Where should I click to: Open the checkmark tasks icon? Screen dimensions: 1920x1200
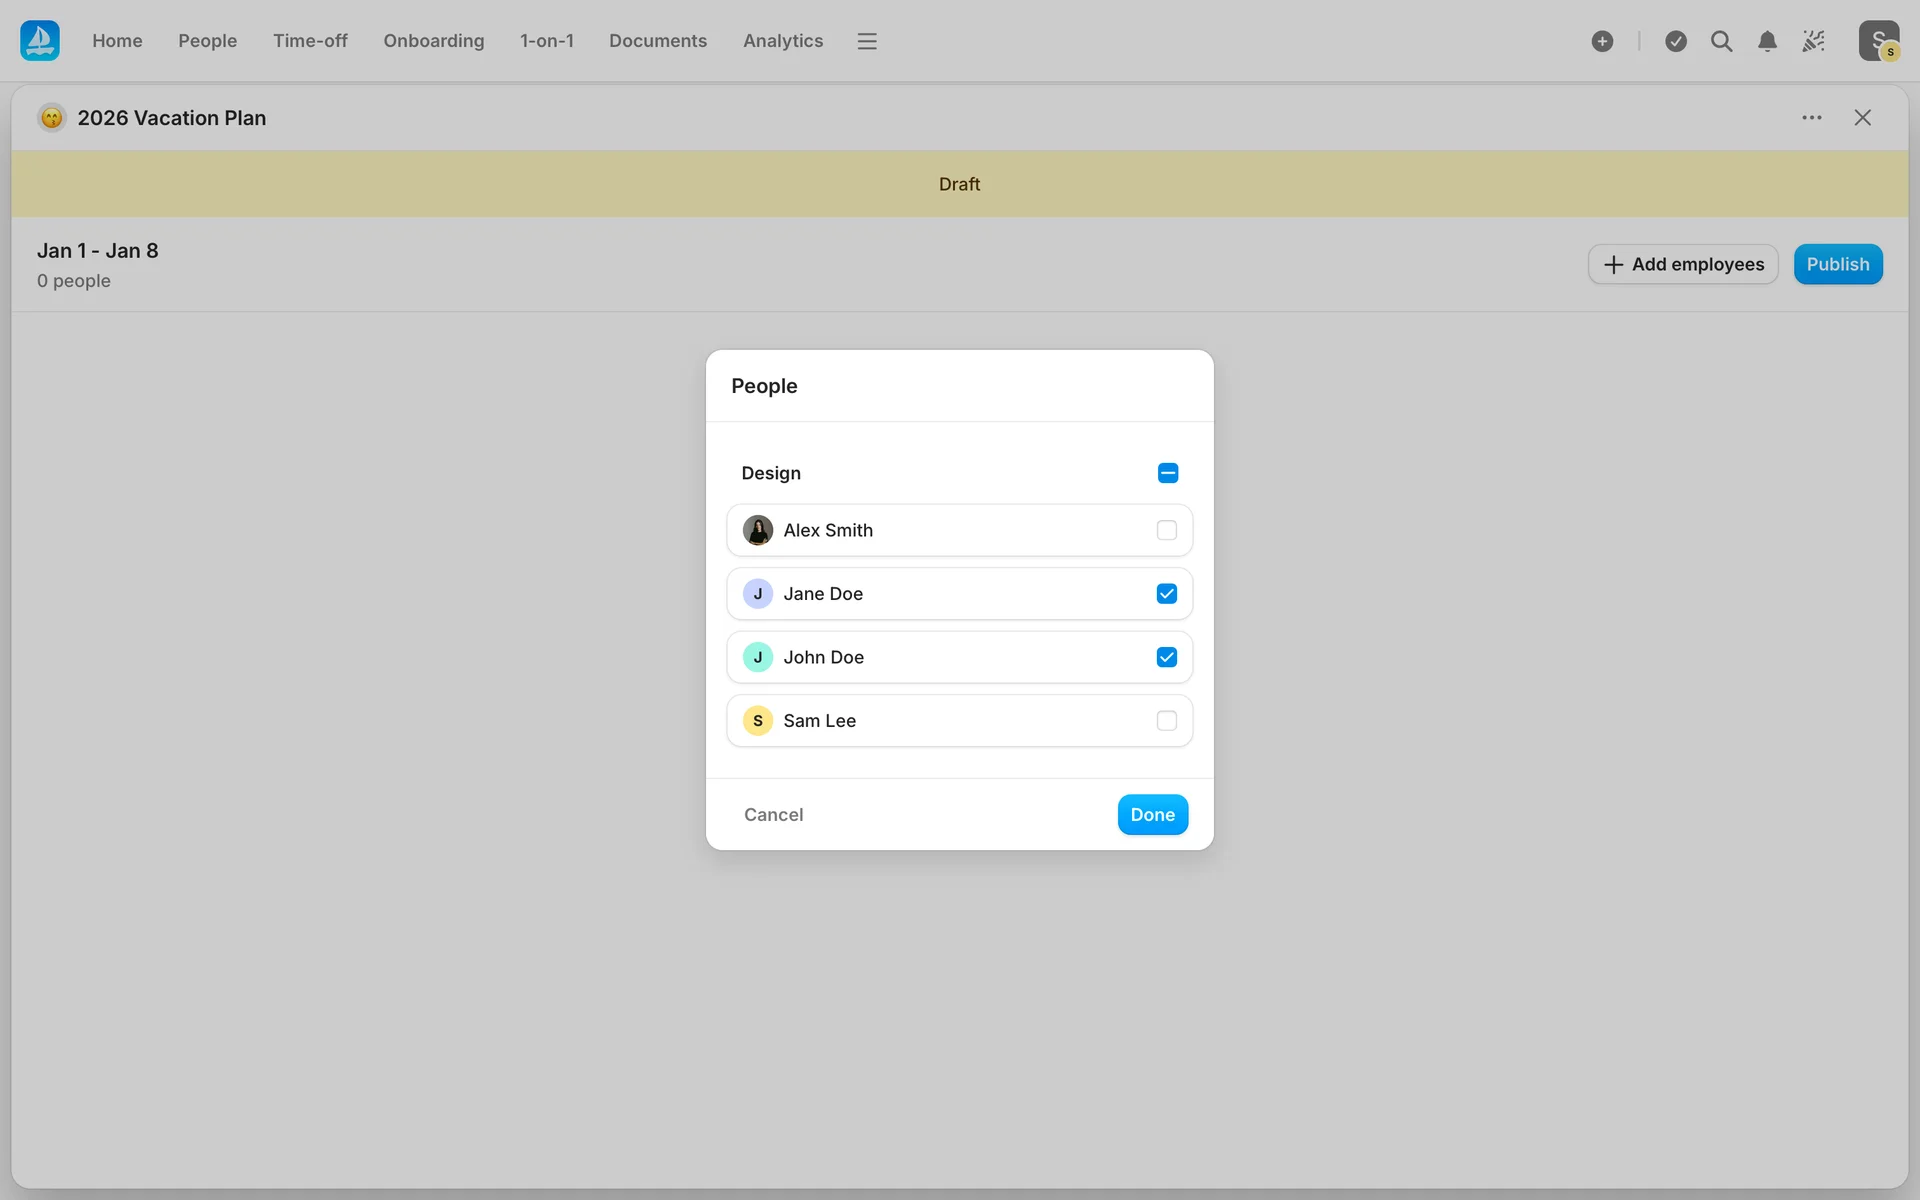pyautogui.click(x=1676, y=41)
